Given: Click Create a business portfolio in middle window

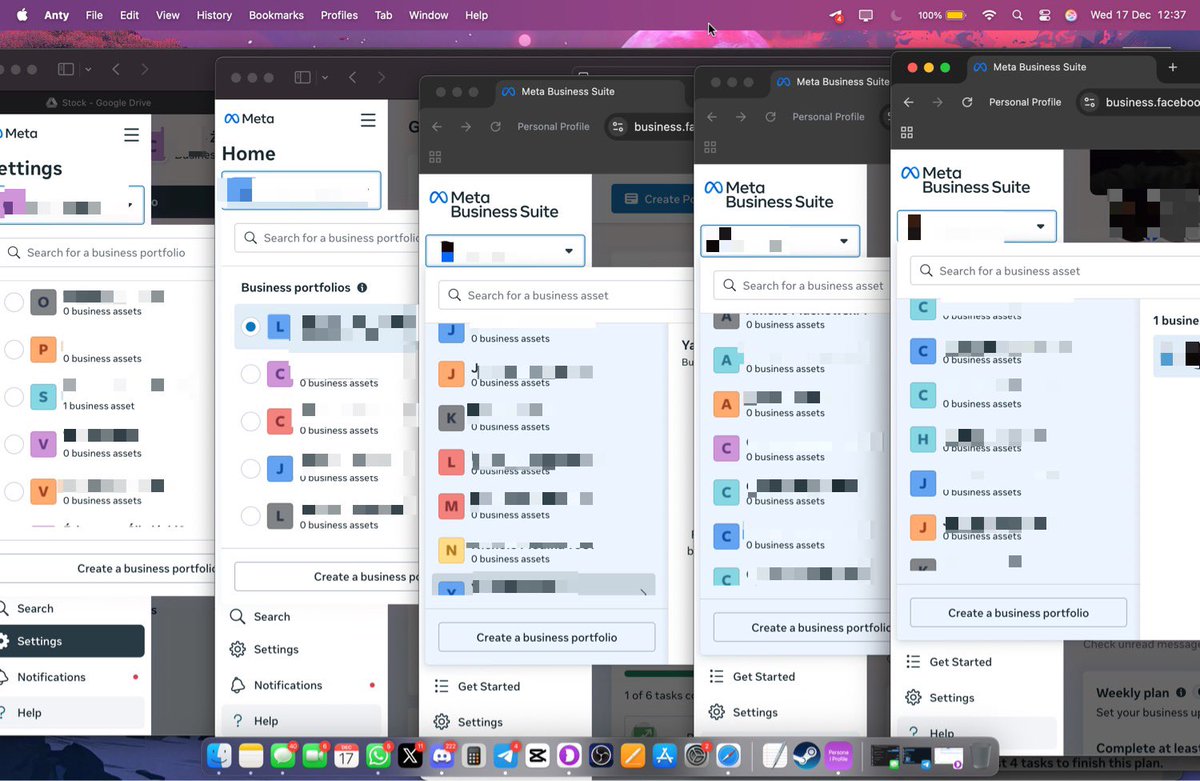Looking at the screenshot, I should pos(546,638).
